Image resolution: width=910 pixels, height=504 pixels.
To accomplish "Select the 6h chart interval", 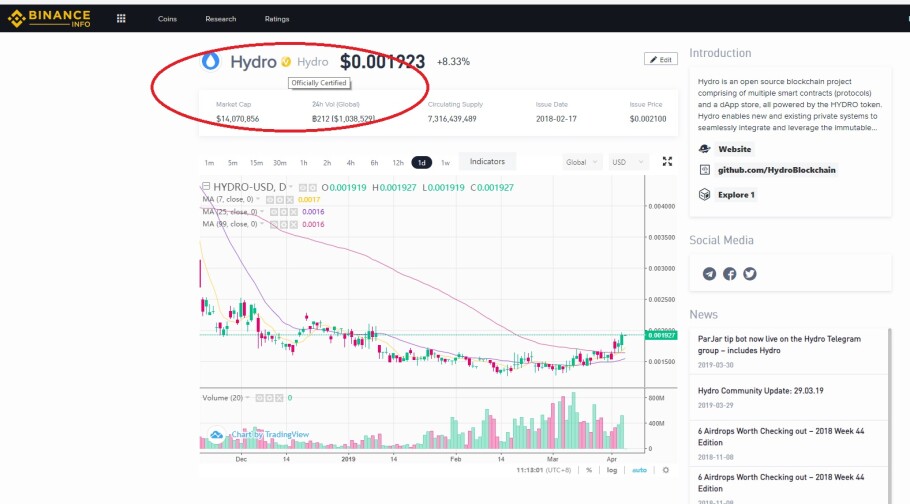I will [x=374, y=163].
